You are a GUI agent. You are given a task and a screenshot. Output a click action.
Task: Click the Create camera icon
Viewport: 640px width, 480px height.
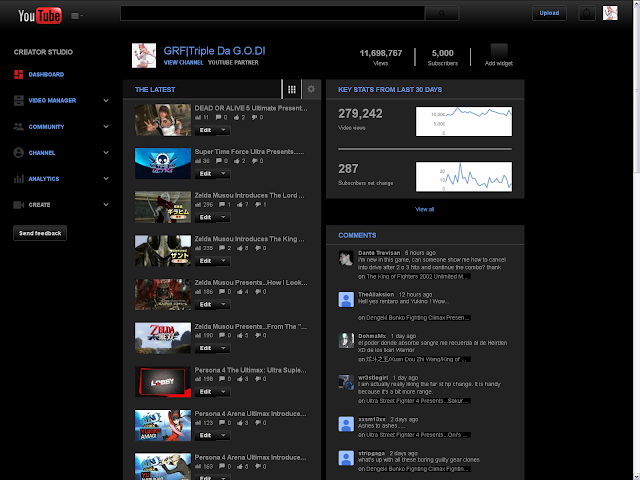[18, 205]
